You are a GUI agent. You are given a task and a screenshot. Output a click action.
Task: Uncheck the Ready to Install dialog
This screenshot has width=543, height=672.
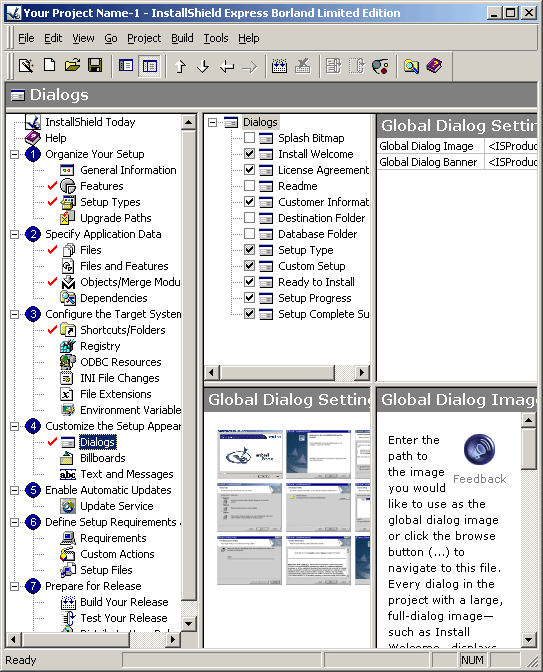[x=249, y=282]
